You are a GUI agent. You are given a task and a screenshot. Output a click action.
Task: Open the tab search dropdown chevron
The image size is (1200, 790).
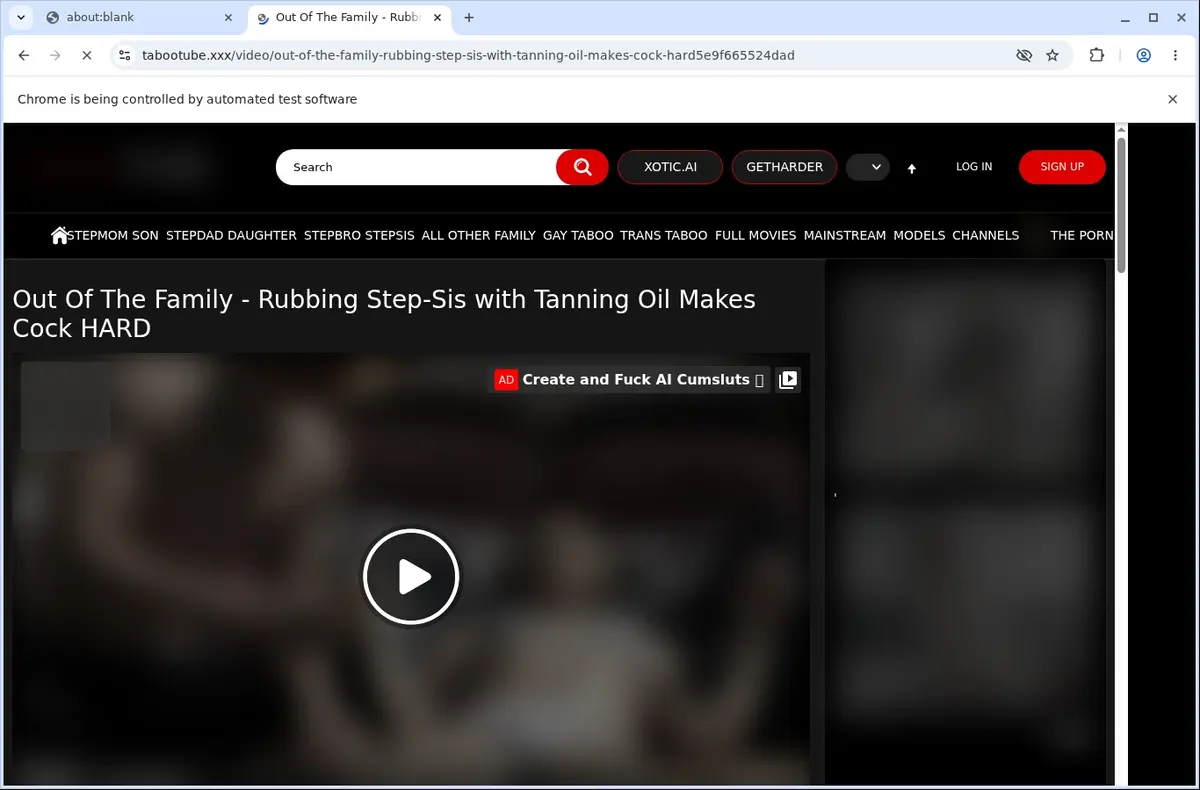[20, 17]
